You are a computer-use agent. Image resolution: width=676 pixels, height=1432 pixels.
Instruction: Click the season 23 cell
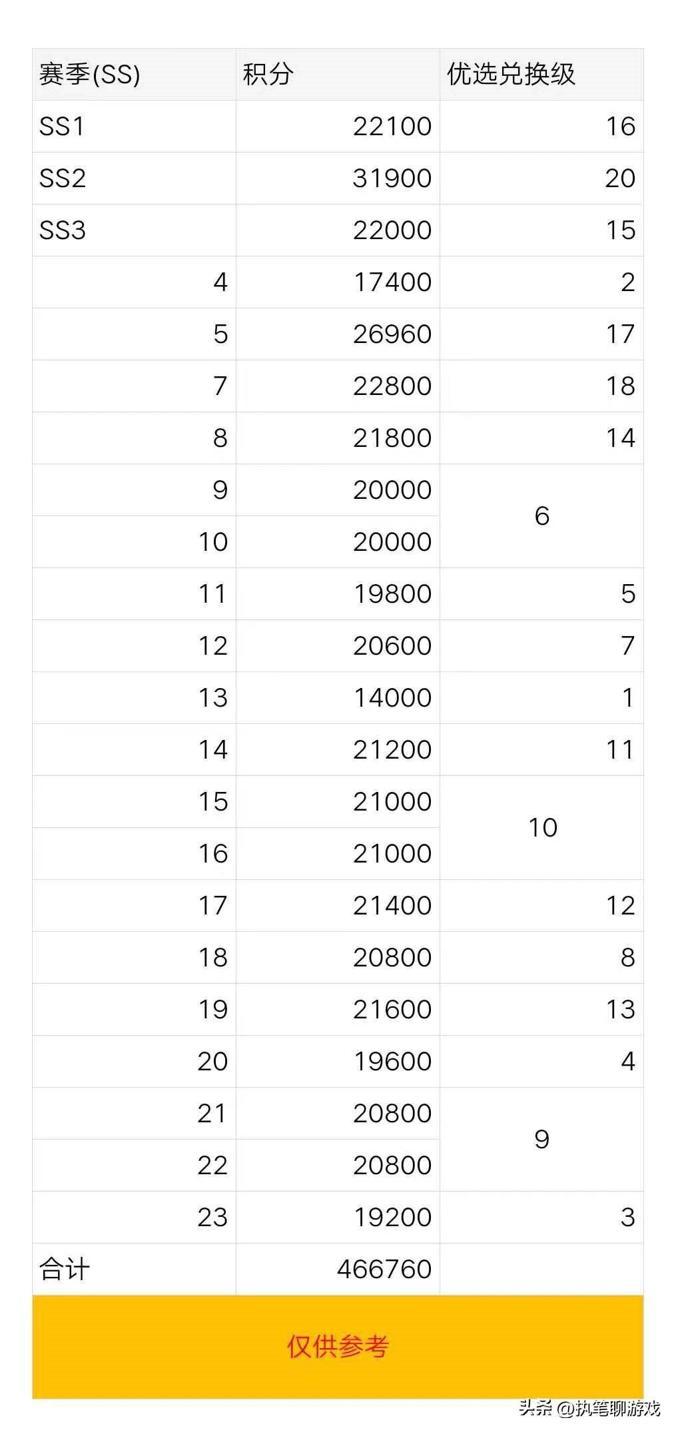(212, 1217)
